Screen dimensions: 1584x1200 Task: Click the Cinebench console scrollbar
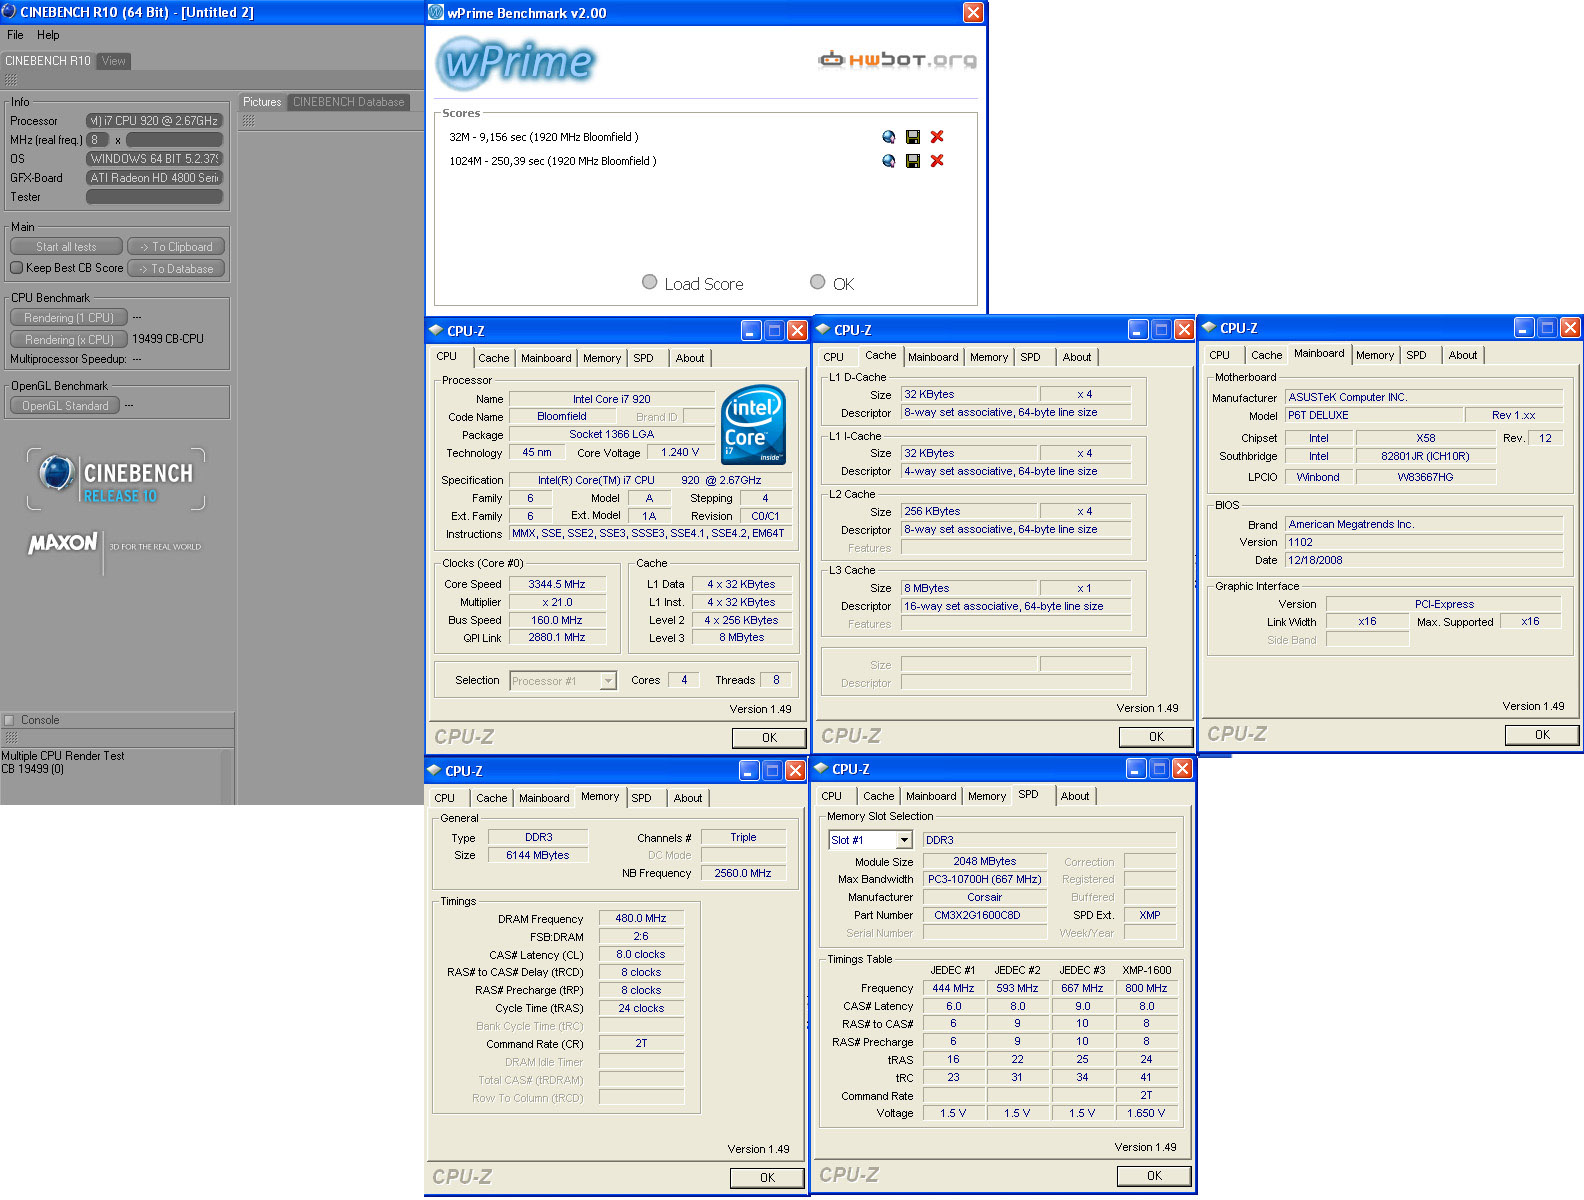pyautogui.click(x=226, y=776)
